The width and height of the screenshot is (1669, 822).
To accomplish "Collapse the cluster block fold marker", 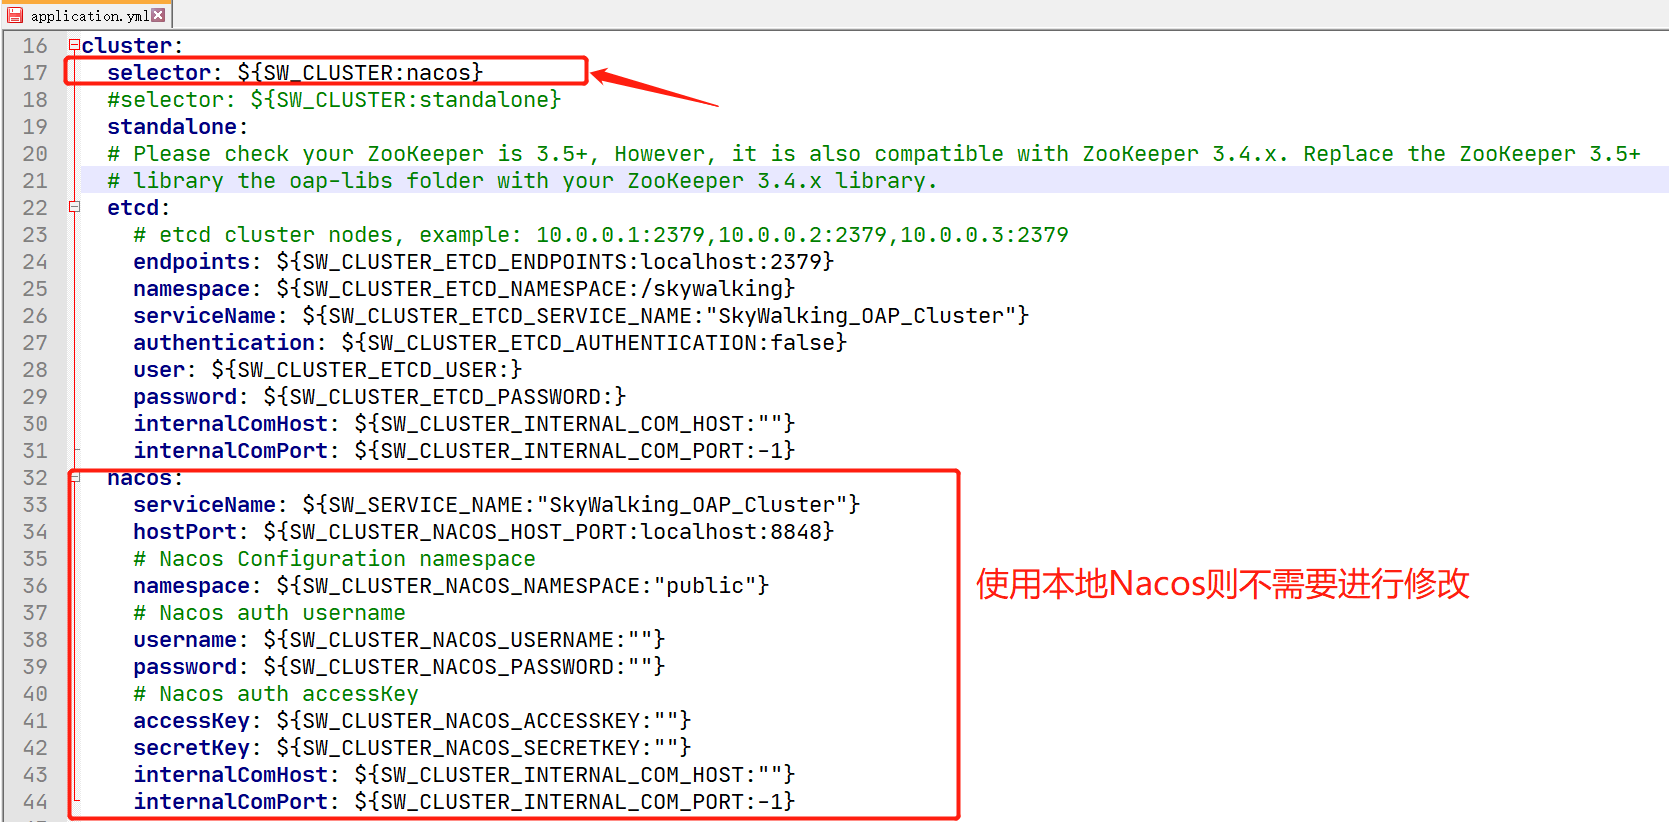I will [74, 45].
